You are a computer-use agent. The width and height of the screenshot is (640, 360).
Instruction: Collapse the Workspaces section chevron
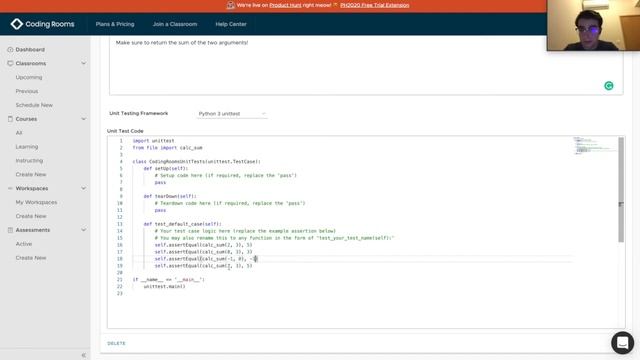pyautogui.click(x=84, y=188)
